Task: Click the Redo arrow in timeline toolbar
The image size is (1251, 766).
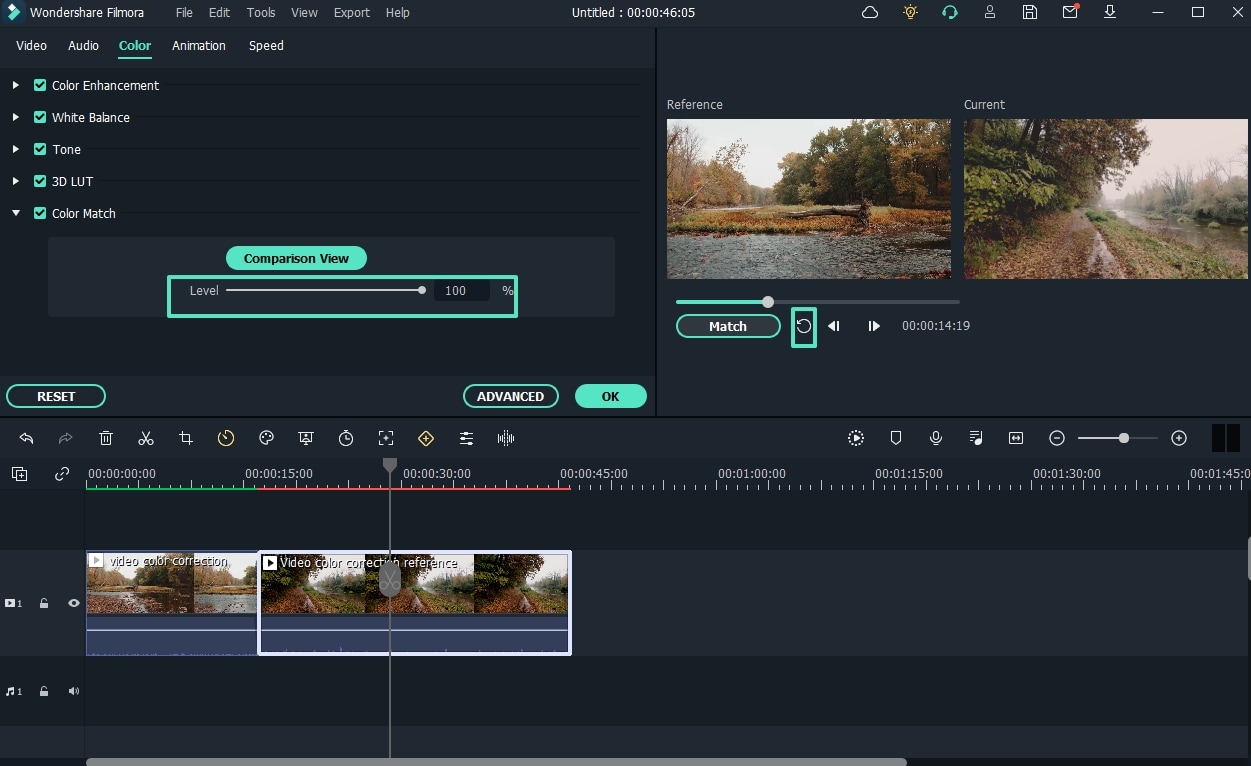Action: pos(66,438)
